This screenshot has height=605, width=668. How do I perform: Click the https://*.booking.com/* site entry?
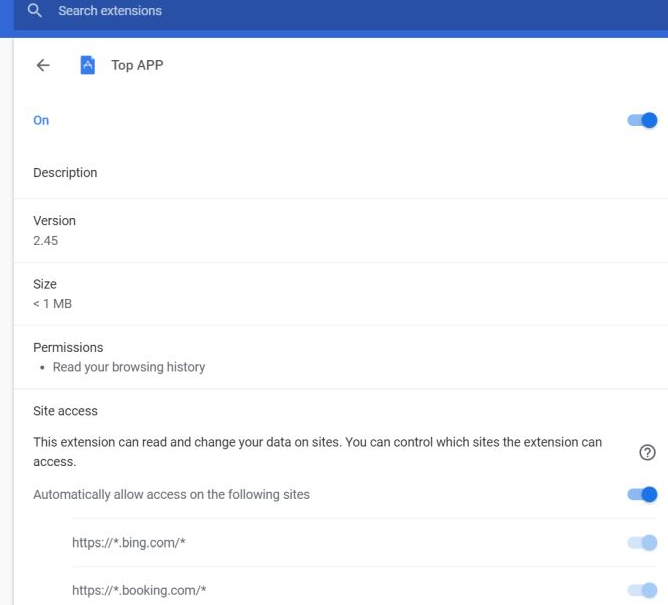coord(139,591)
